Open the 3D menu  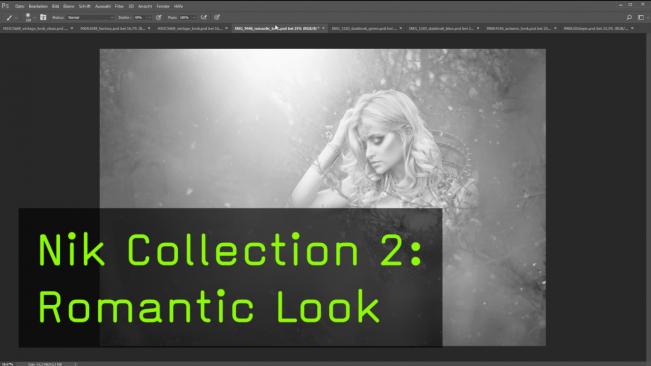[131, 6]
